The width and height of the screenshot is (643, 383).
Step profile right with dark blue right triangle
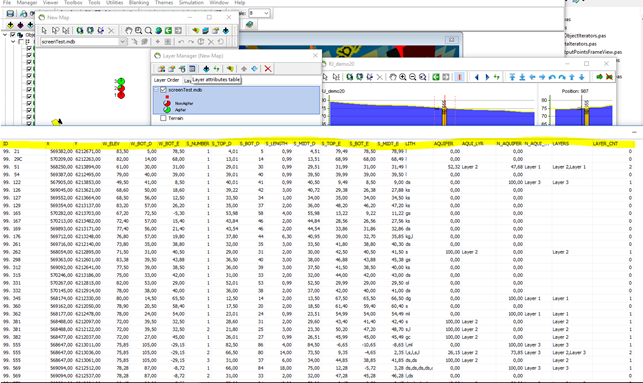[487, 77]
